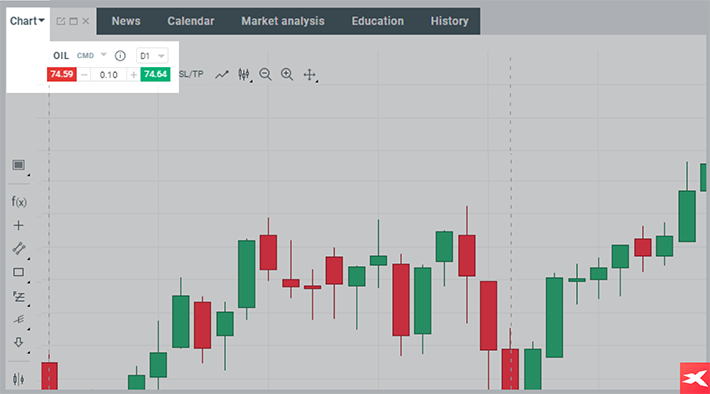Show OIL instrument information
The width and height of the screenshot is (710, 394).
[x=120, y=56]
